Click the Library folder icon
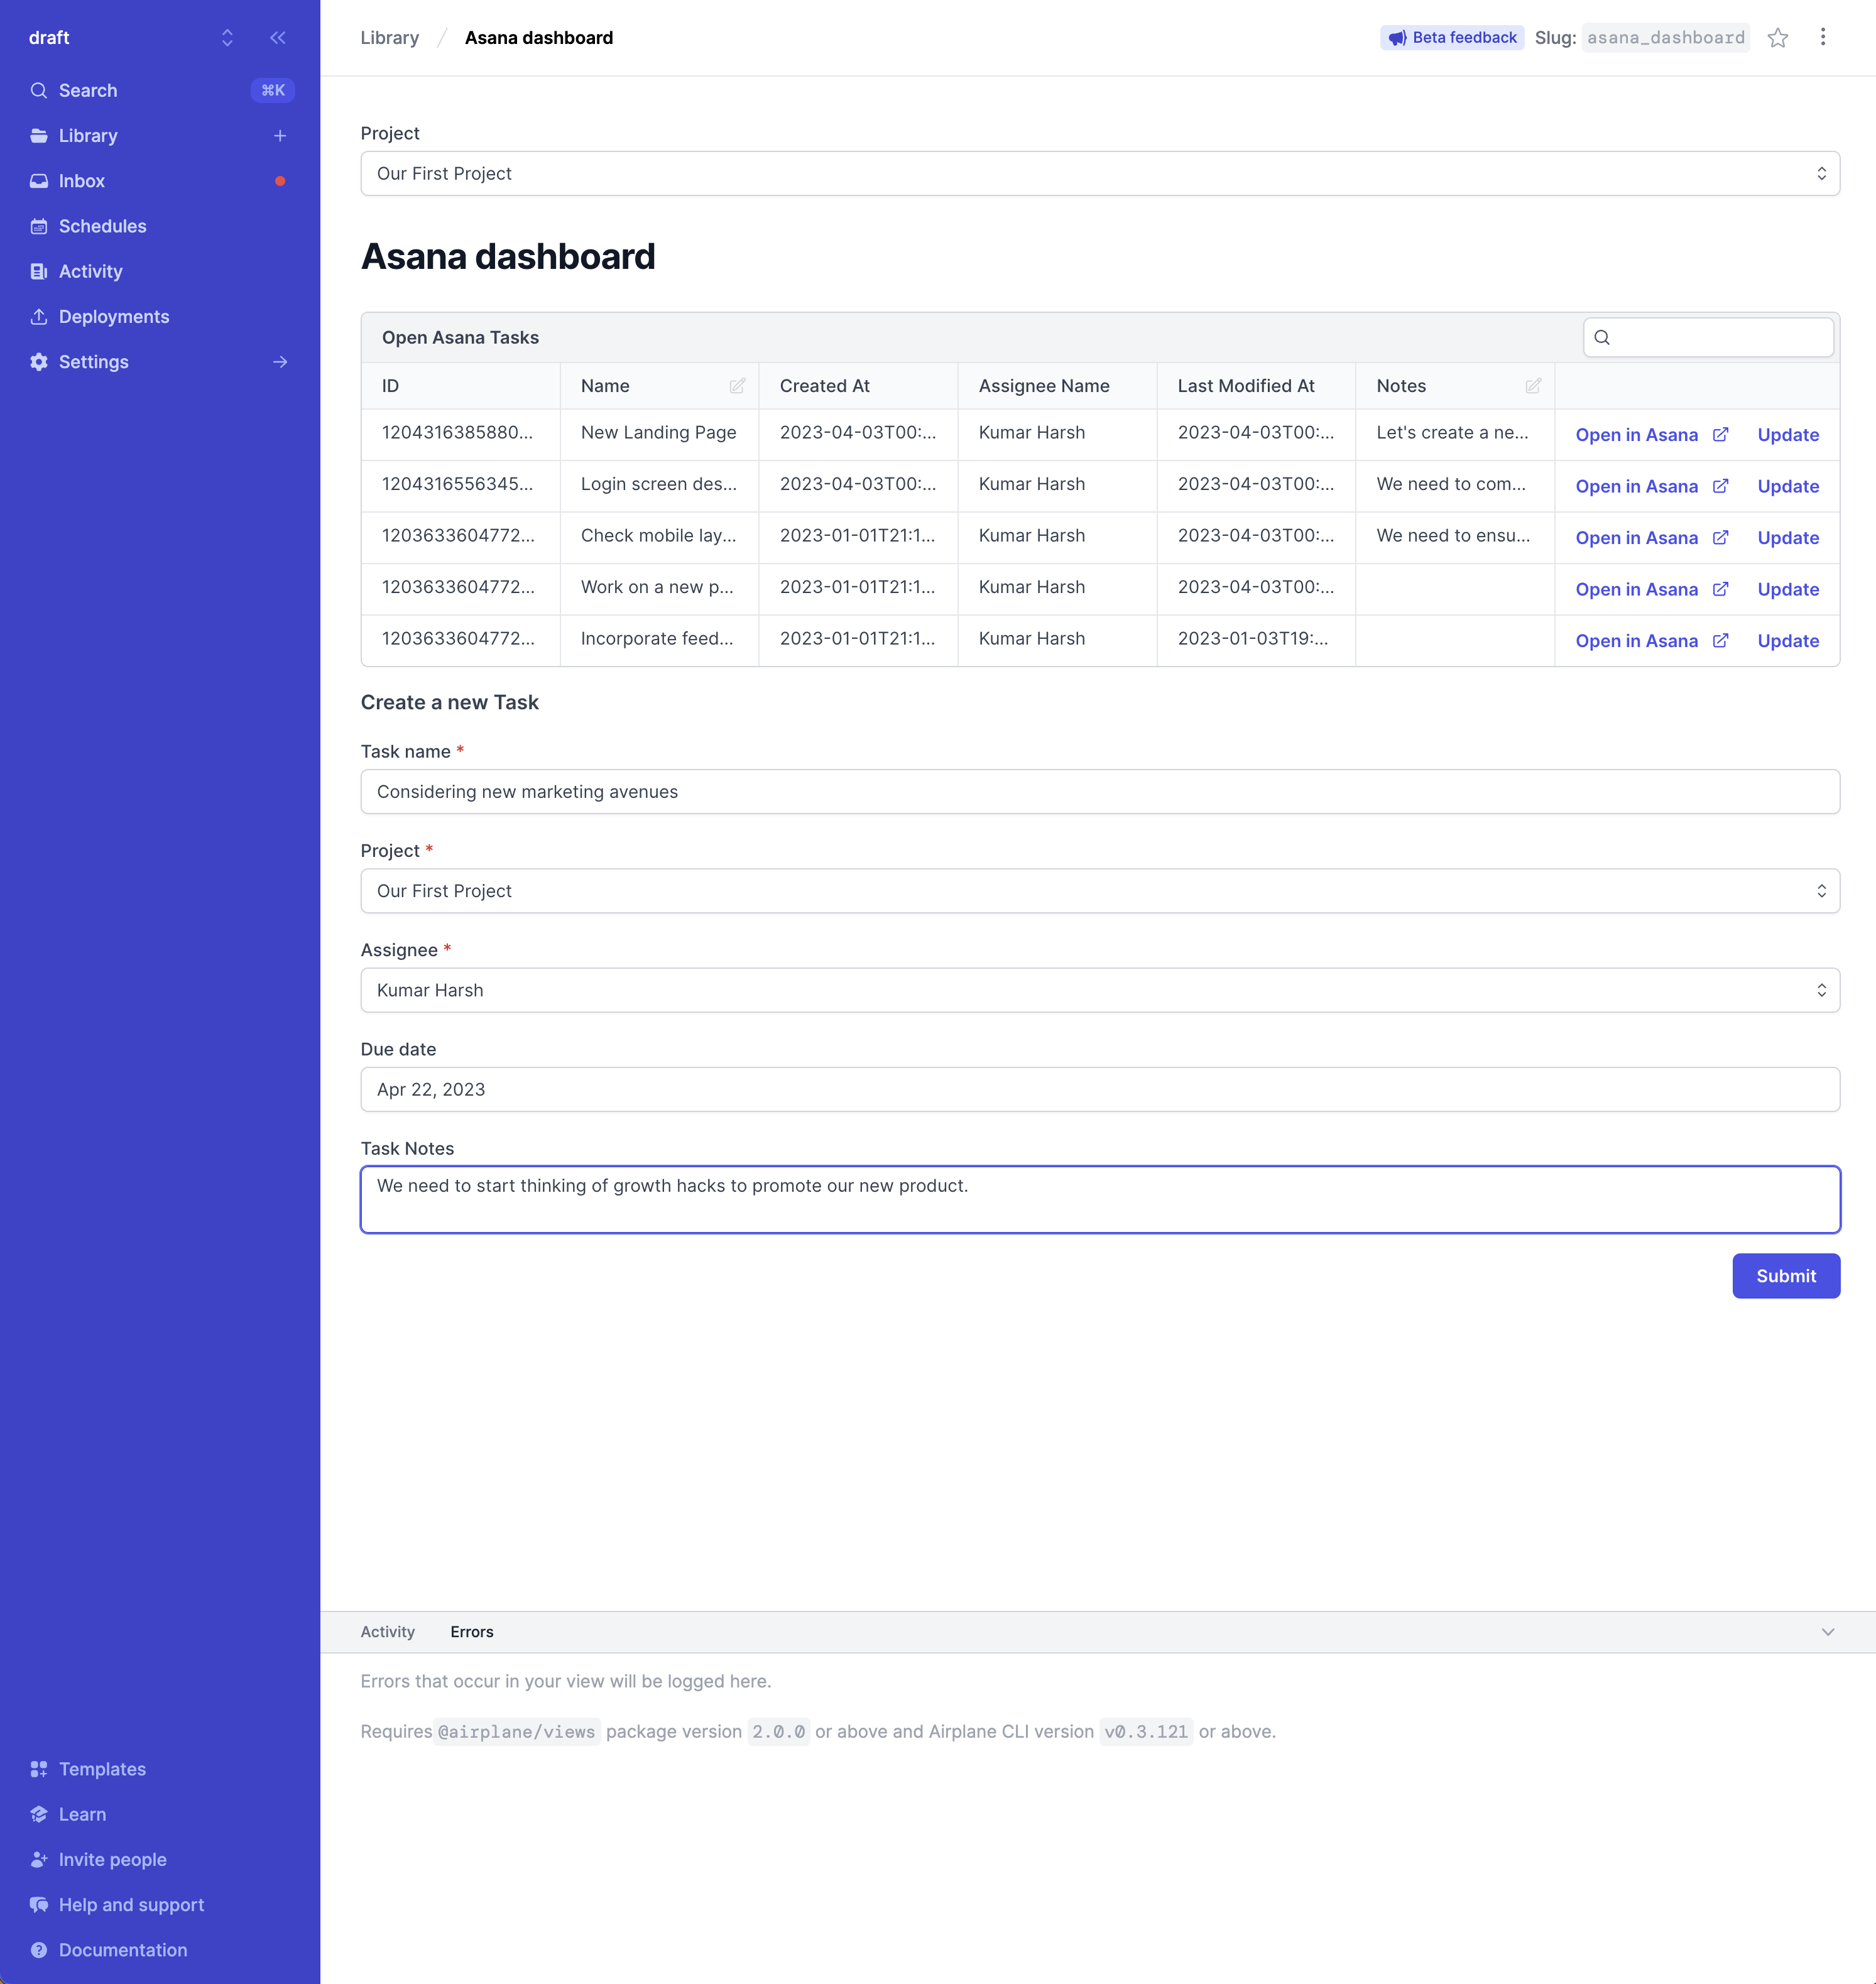Screen dimensions: 1876x1984 tap(39, 136)
